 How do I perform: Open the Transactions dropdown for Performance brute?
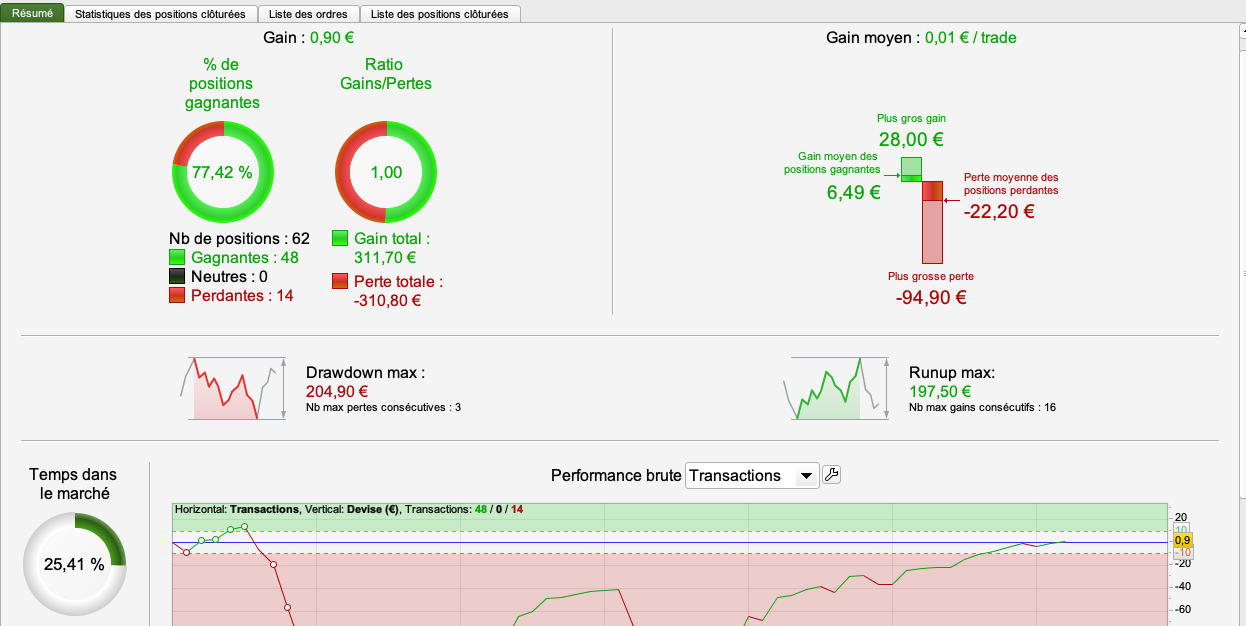coord(752,476)
